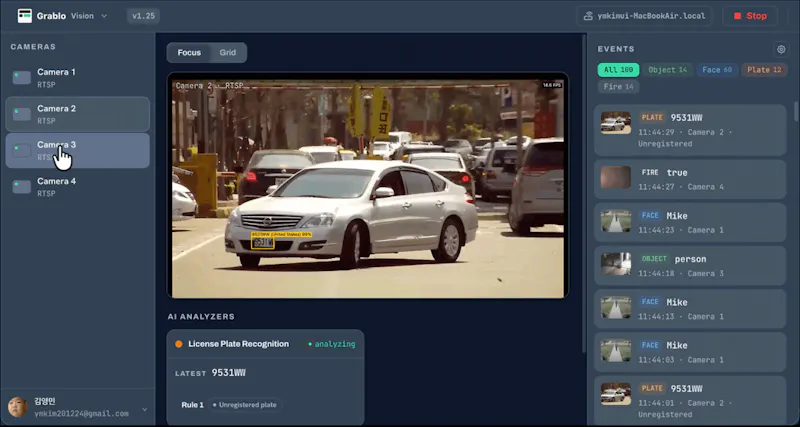The height and width of the screenshot is (427, 800).
Task: Select Camera 1 in camera list
Action: (78, 78)
